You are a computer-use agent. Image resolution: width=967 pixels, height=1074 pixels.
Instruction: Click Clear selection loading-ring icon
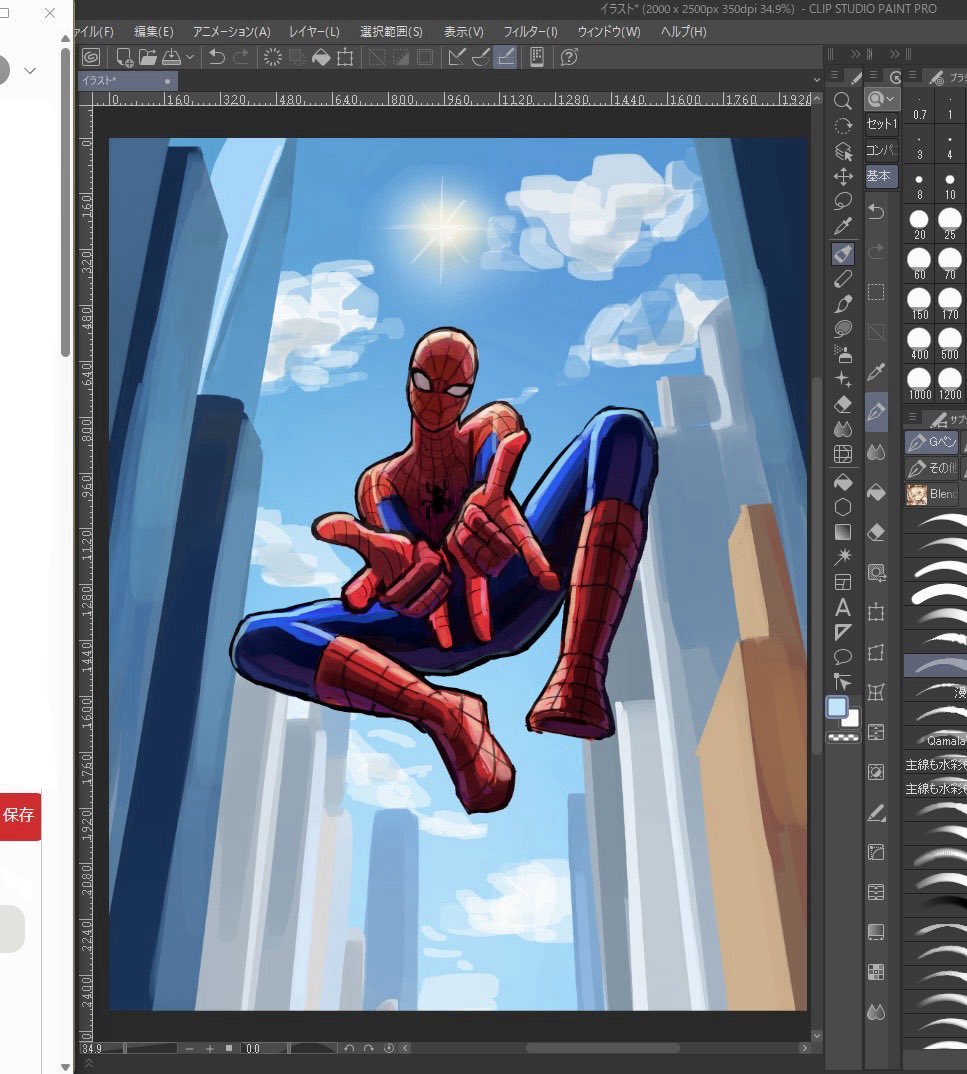click(273, 57)
